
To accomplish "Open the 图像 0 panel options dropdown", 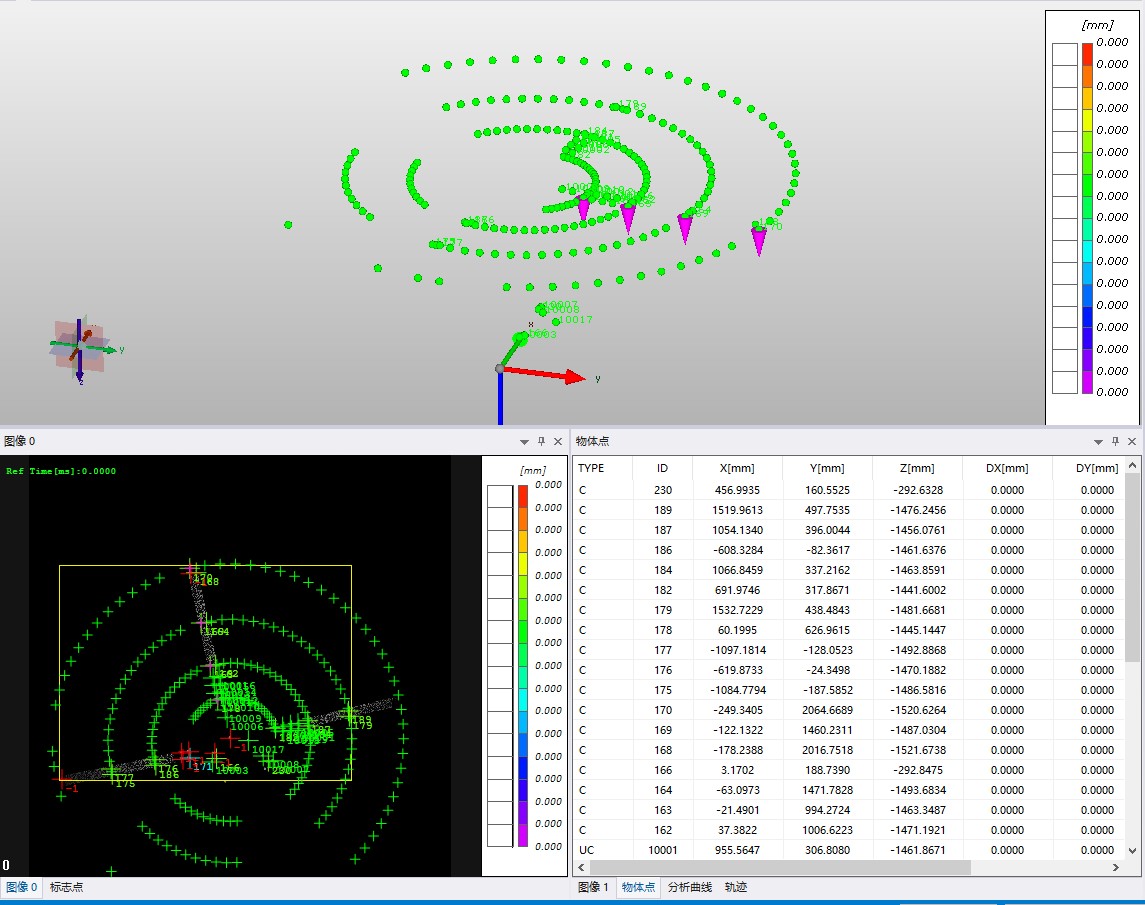I will (524, 441).
